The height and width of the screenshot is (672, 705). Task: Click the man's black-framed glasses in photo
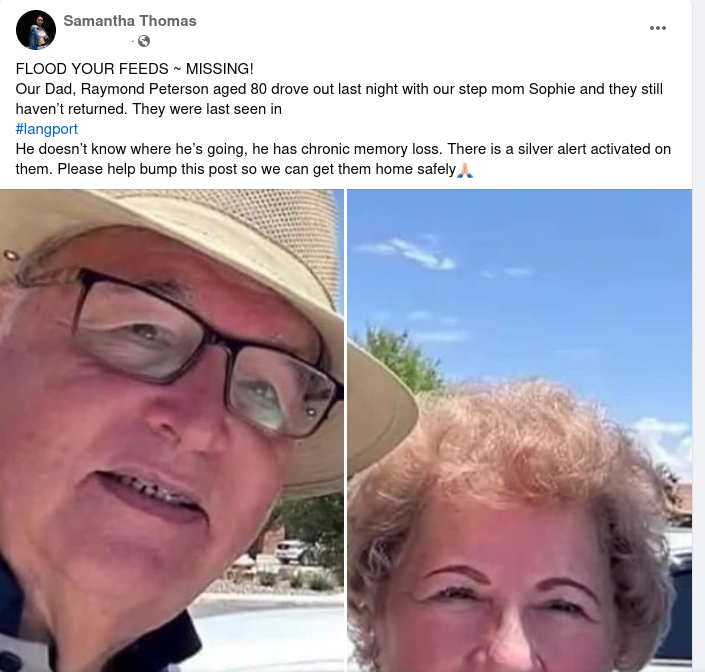[207, 353]
